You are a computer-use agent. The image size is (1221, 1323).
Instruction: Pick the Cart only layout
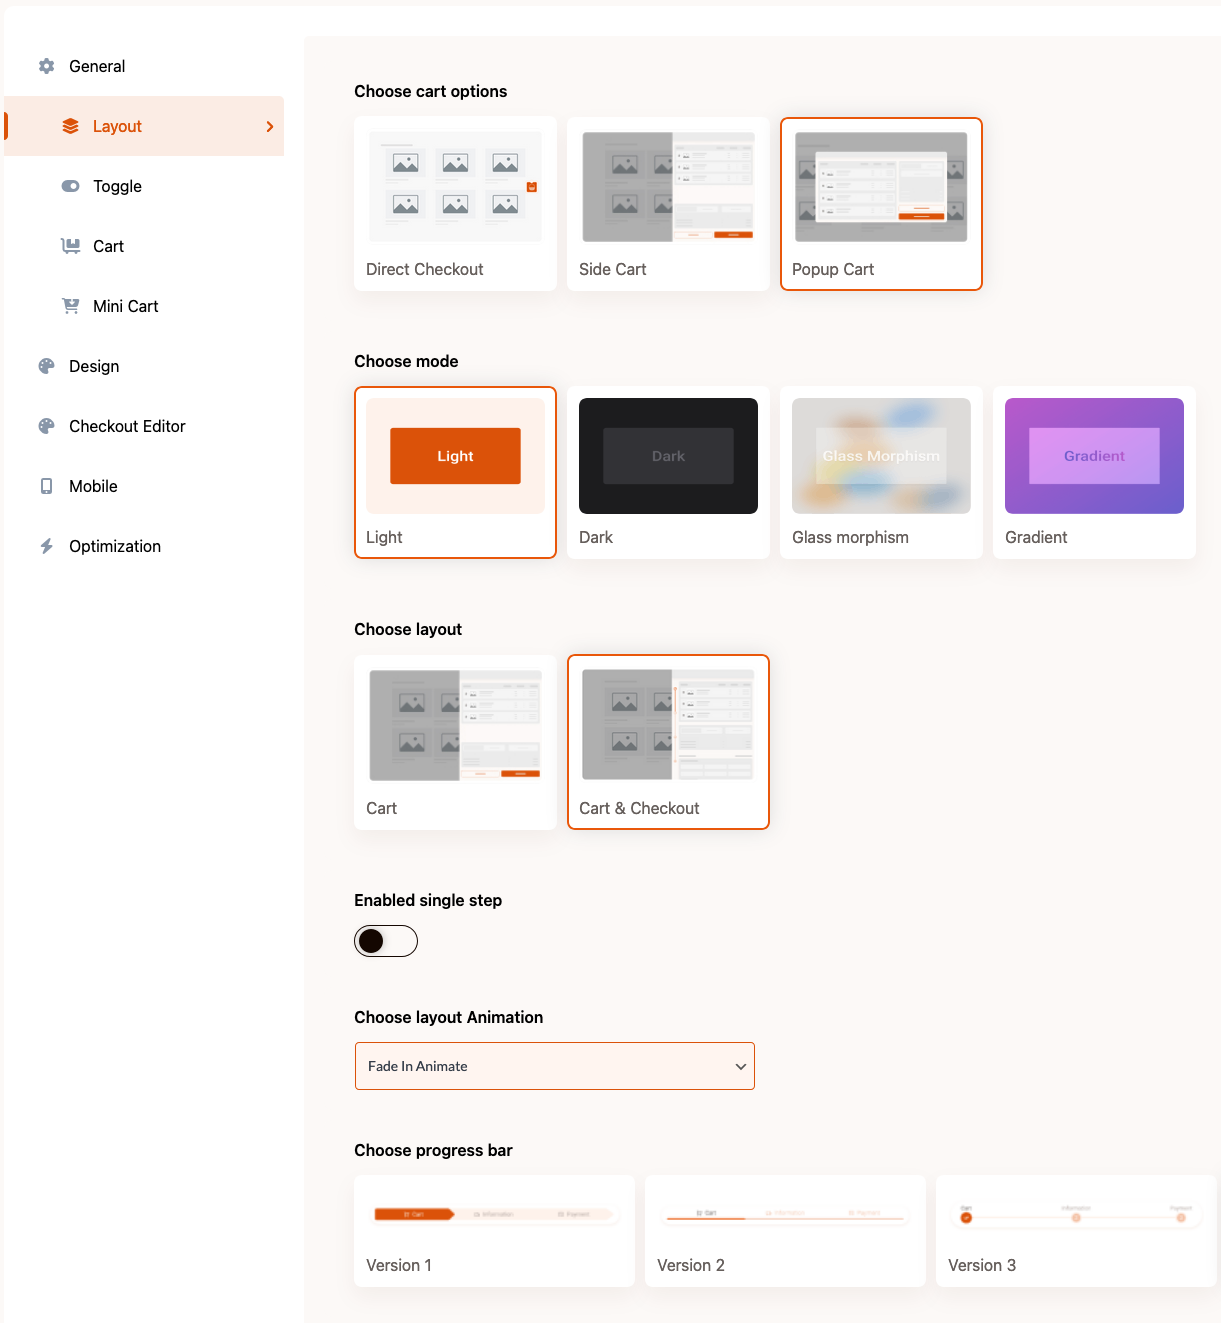pyautogui.click(x=455, y=742)
